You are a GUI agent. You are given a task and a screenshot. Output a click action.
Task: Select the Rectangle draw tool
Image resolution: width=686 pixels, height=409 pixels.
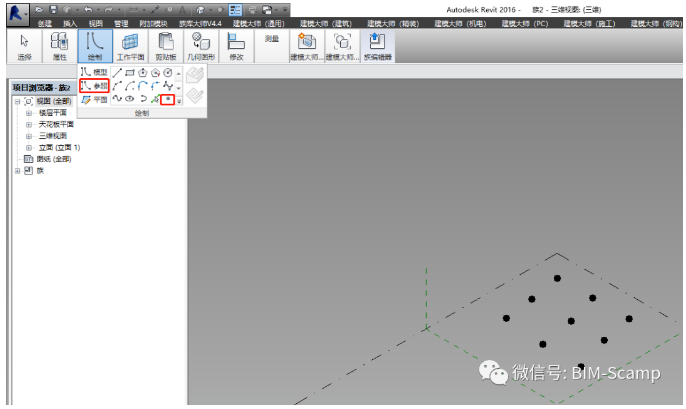(x=131, y=73)
